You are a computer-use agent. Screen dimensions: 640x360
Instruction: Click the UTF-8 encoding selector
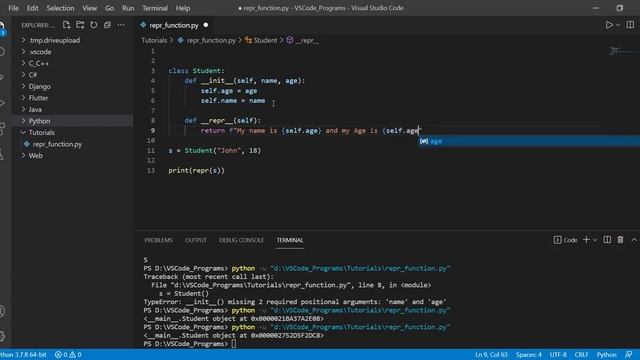tap(558, 355)
